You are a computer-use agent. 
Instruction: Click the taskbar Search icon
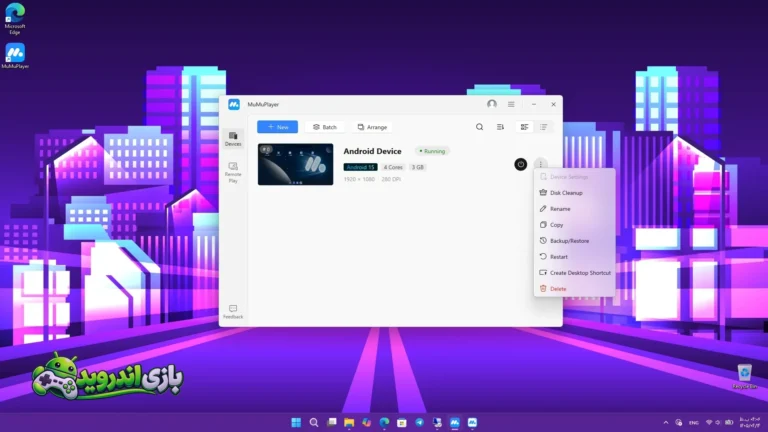(314, 422)
